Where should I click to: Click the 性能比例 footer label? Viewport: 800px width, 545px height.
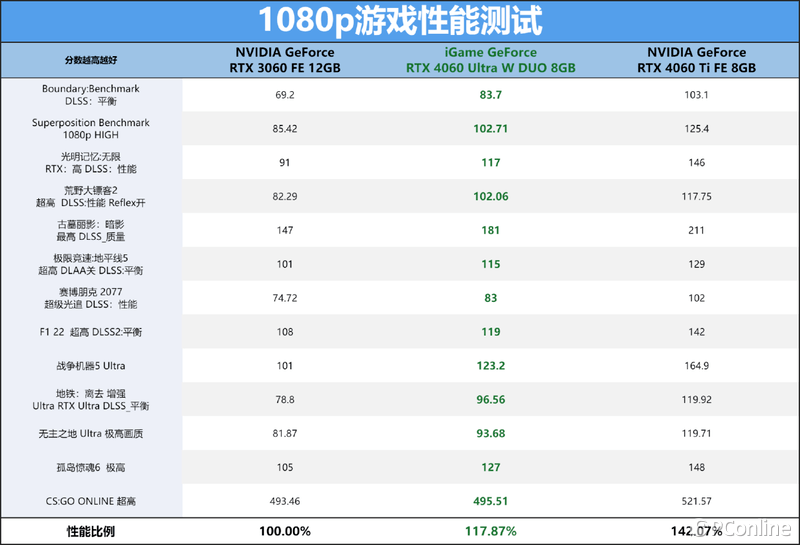click(91, 531)
